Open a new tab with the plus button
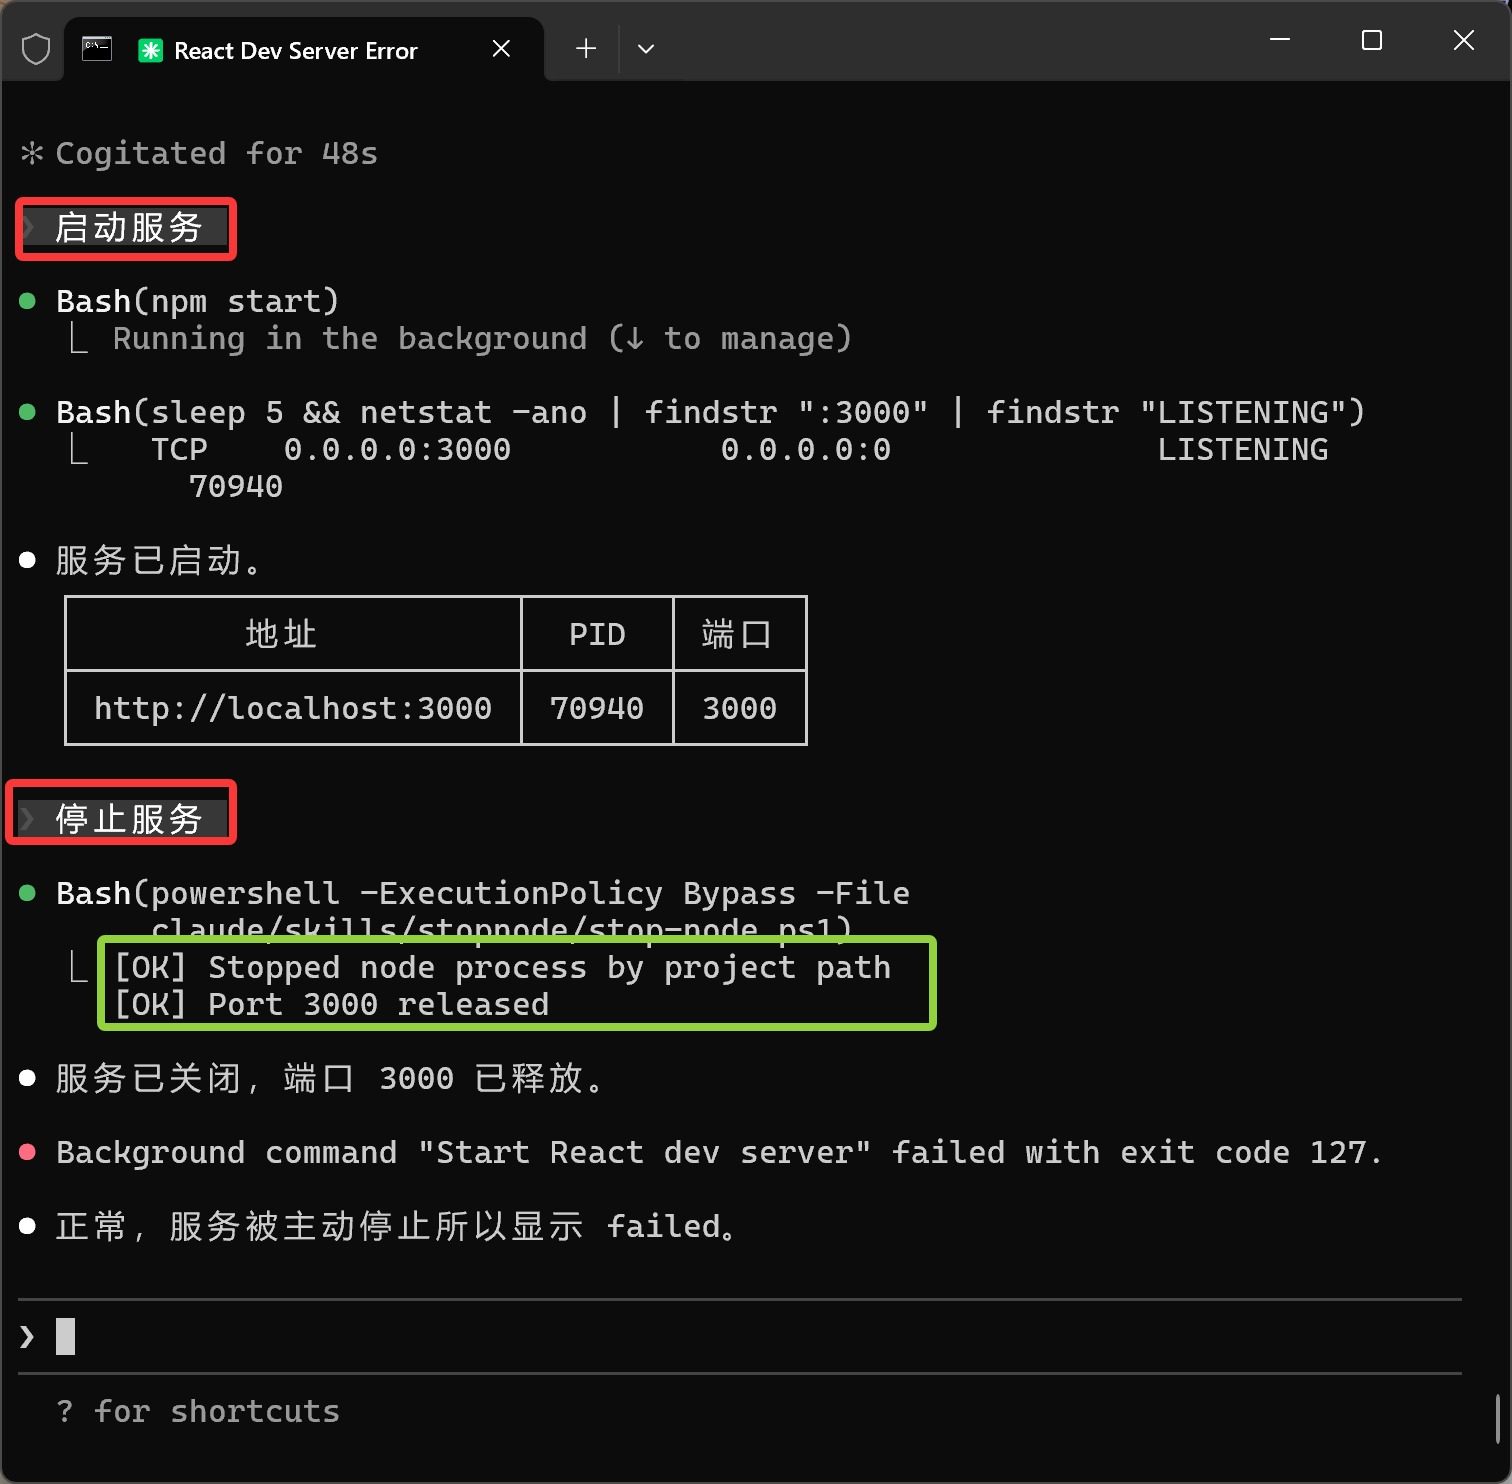The width and height of the screenshot is (1512, 1484). point(586,48)
